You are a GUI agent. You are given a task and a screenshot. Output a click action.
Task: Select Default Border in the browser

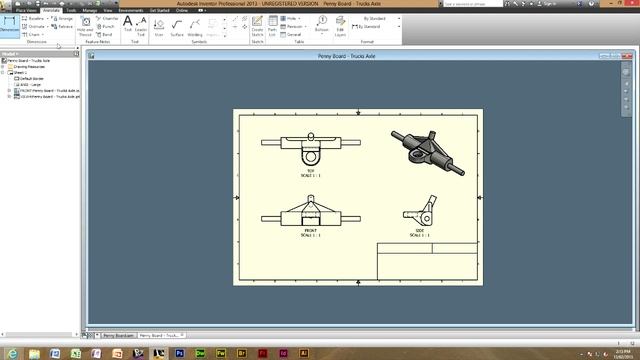point(29,78)
